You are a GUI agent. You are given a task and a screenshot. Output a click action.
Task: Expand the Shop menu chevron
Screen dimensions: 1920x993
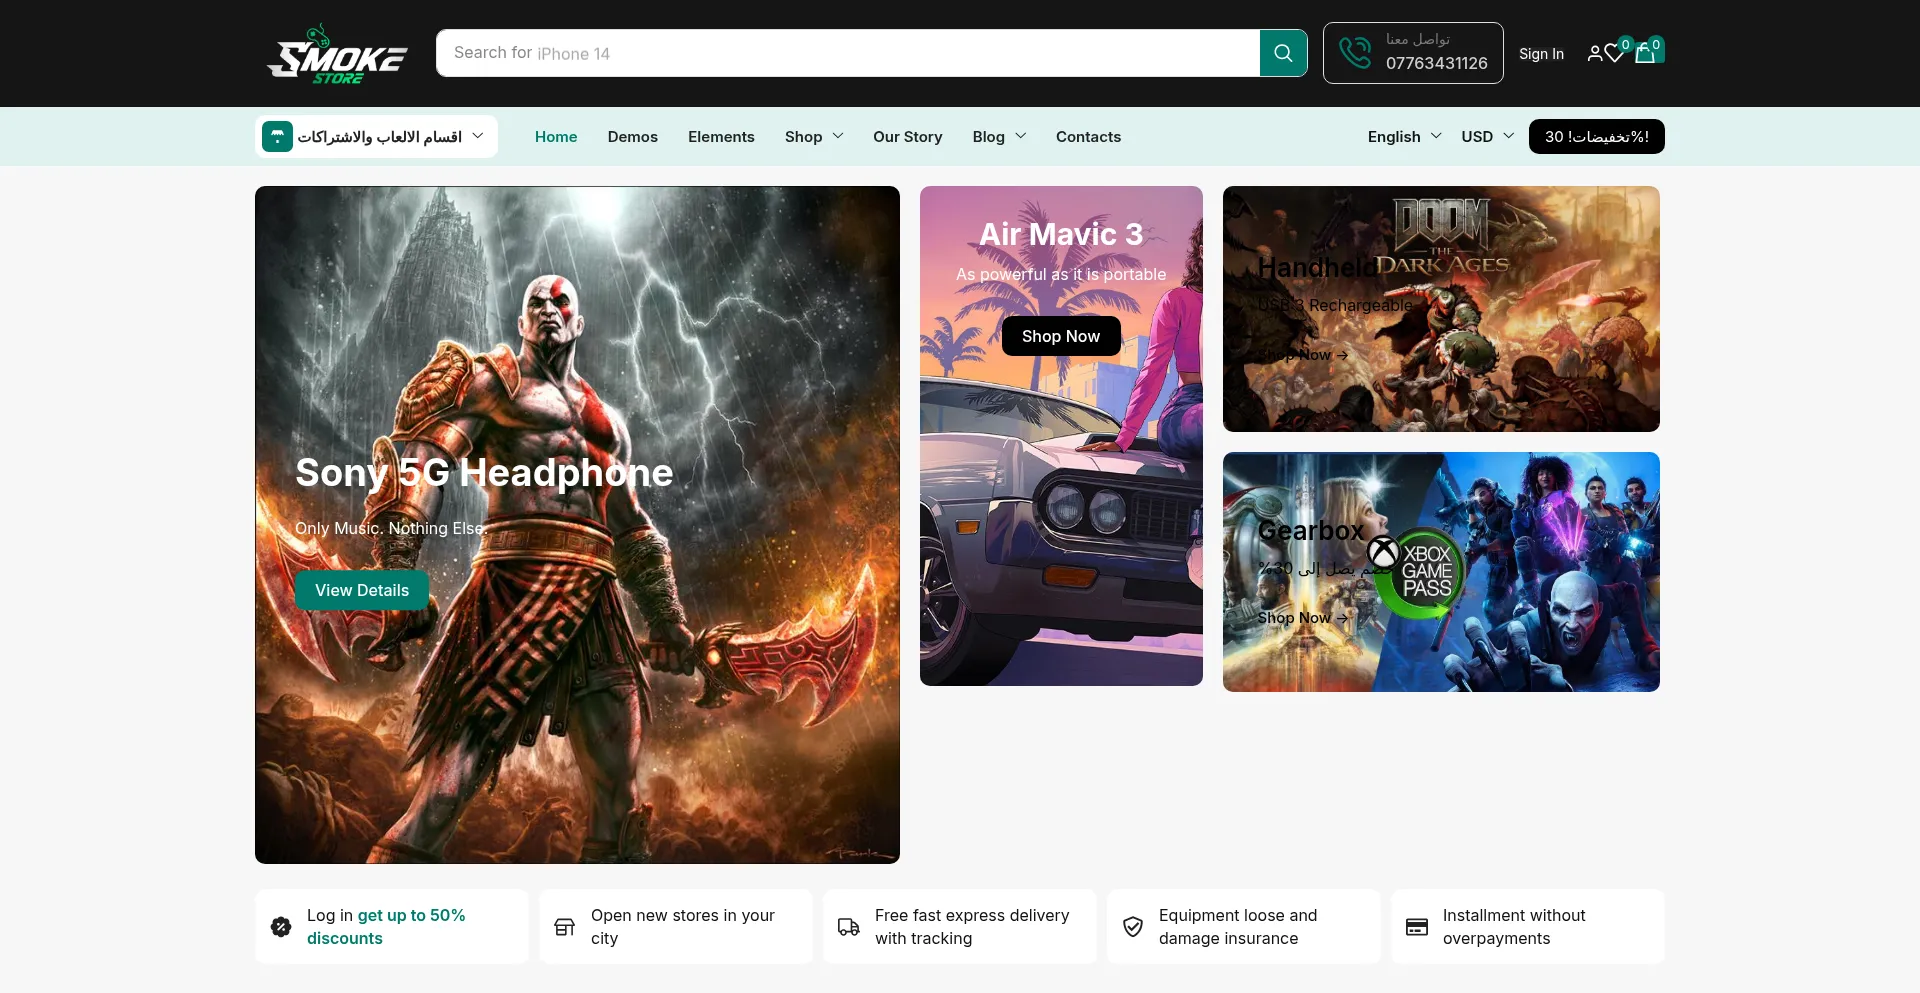click(838, 136)
